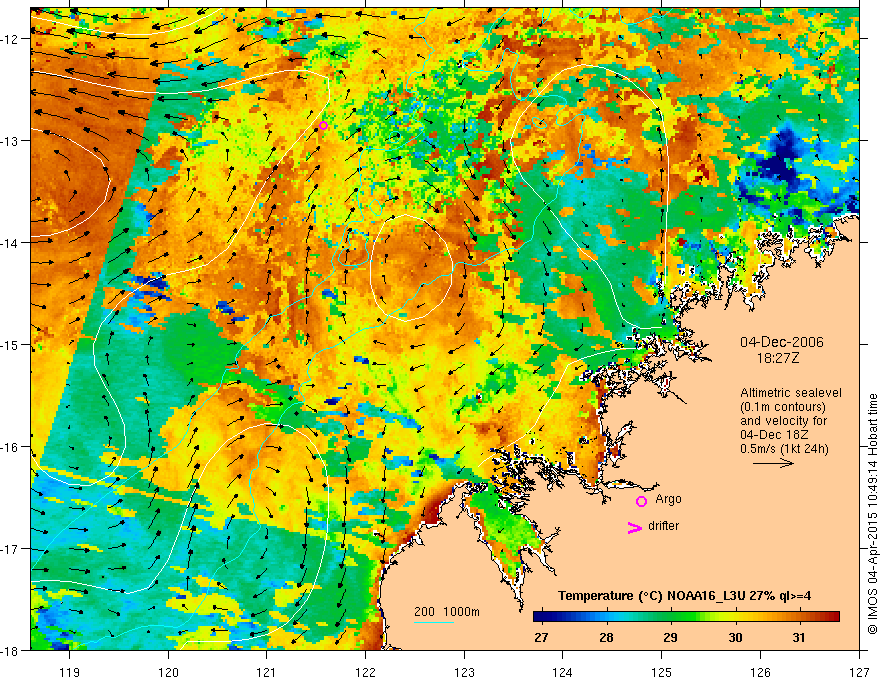The image size is (880, 680).
Task: Click the 'and velocity for' caption line
Action: pos(783,421)
